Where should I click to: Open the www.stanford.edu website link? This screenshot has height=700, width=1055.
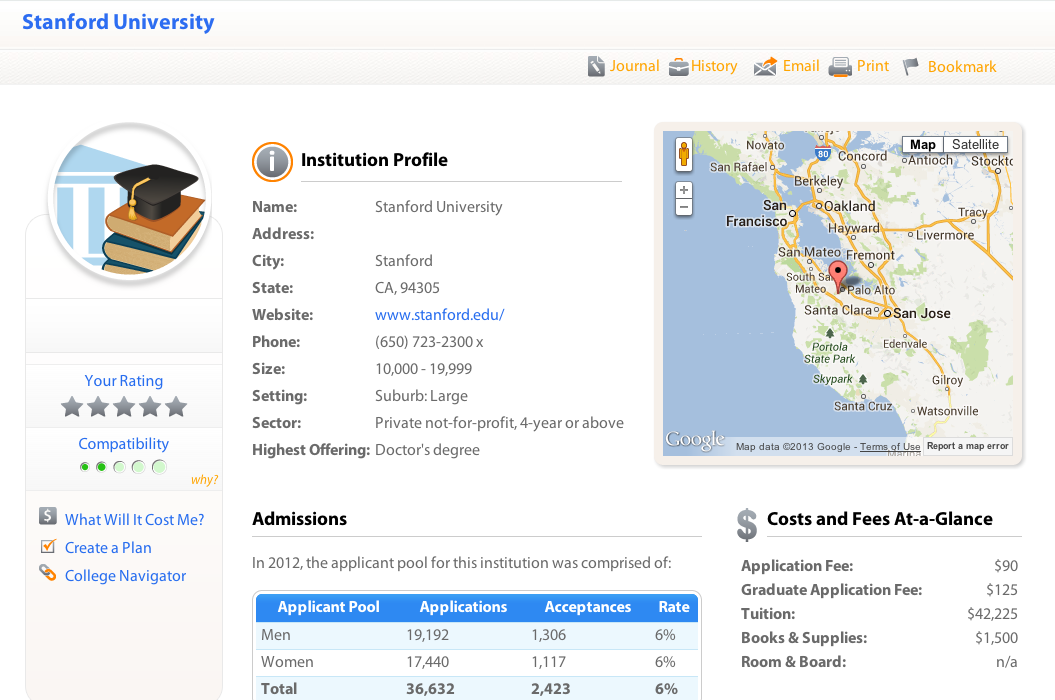click(439, 315)
